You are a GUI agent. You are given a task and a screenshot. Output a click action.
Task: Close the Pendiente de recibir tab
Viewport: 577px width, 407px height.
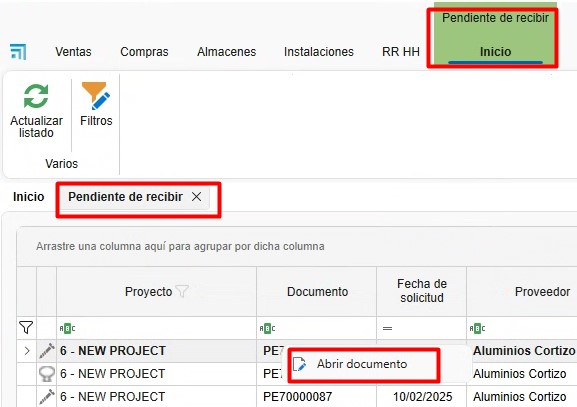[x=197, y=197]
